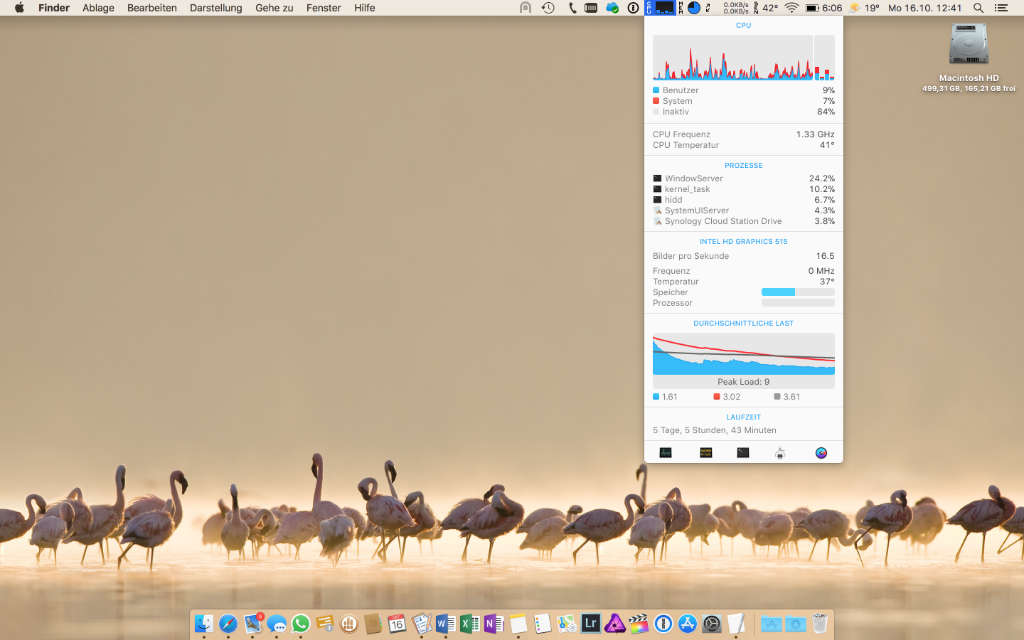Launch Lightroom from the Dock

[x=590, y=624]
